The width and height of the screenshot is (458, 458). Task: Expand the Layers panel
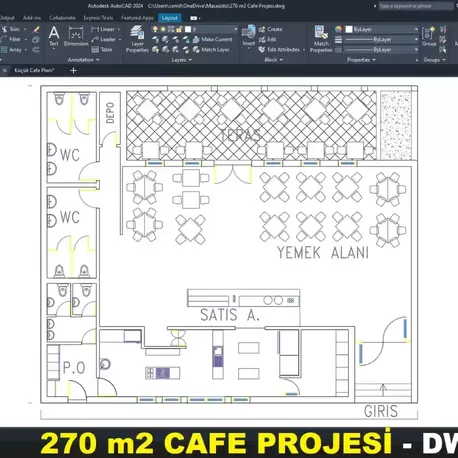pos(182,60)
